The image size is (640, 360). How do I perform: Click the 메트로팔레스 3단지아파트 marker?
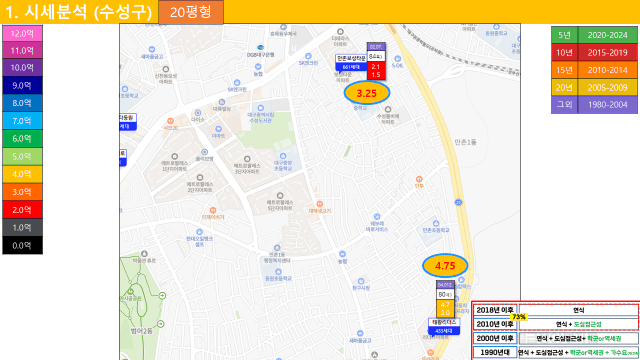pyautogui.click(x=247, y=159)
